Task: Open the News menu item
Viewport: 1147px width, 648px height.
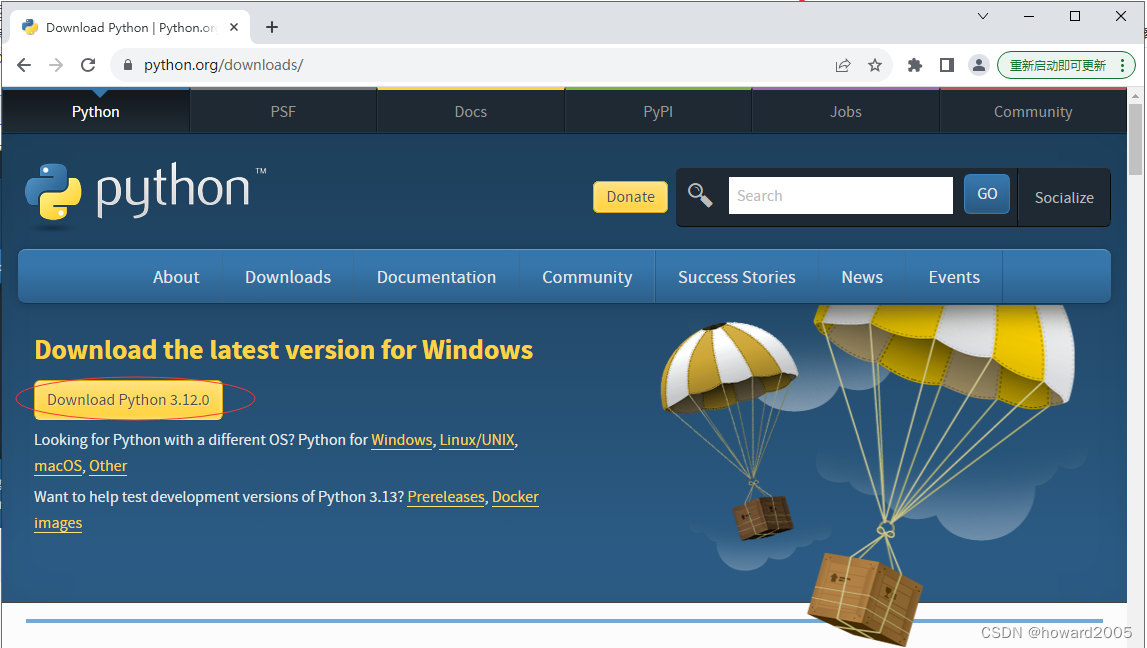Action: click(862, 277)
